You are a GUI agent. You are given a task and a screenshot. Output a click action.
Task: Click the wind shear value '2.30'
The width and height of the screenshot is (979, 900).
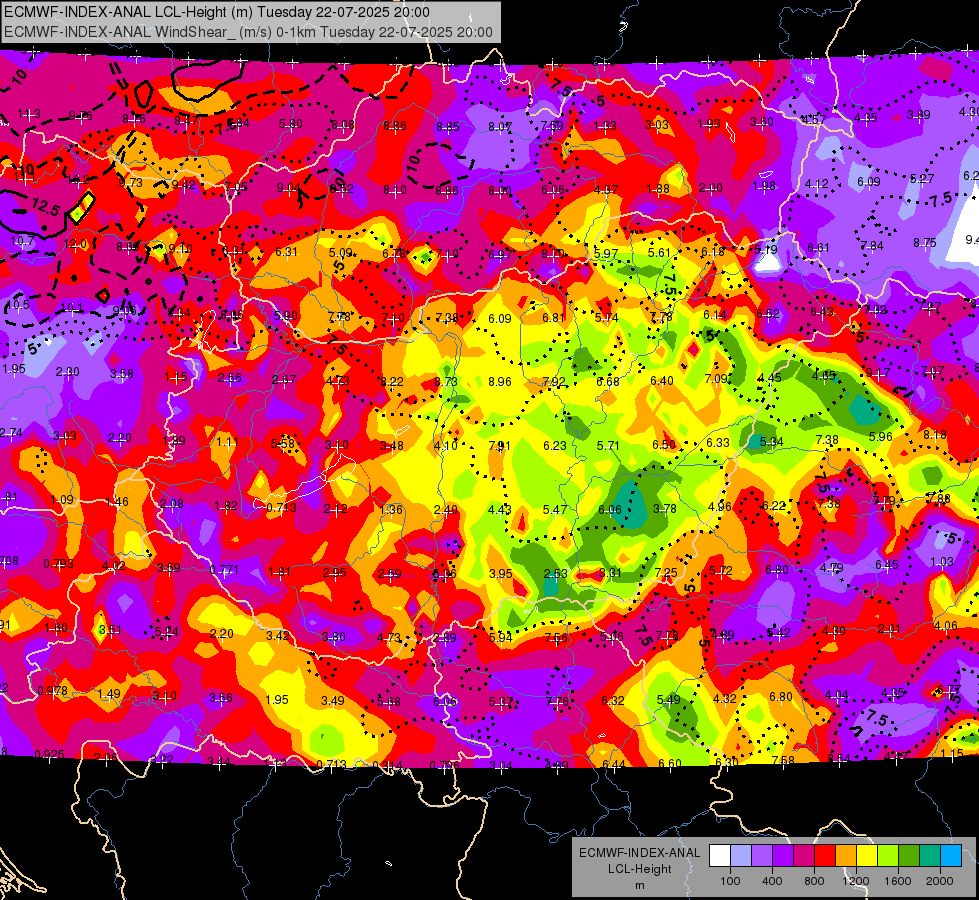(x=67, y=372)
